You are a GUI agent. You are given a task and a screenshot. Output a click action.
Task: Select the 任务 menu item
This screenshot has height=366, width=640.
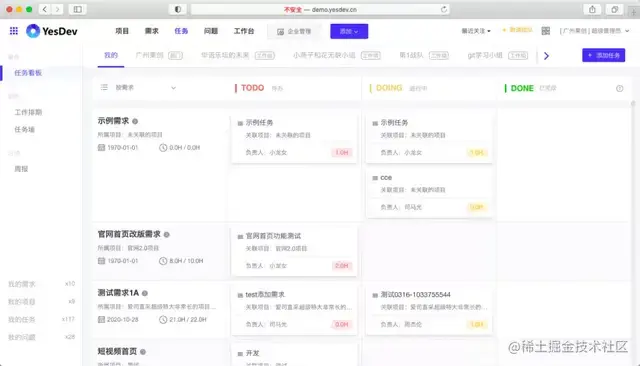tap(181, 31)
